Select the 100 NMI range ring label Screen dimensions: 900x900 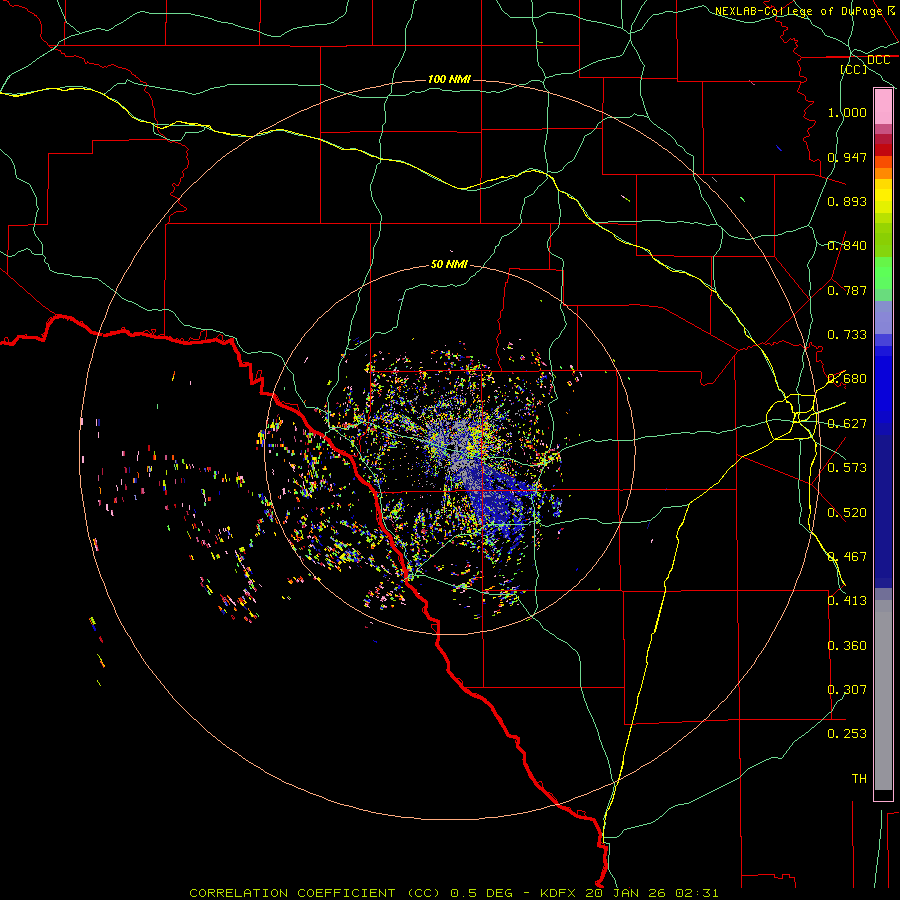[449, 79]
